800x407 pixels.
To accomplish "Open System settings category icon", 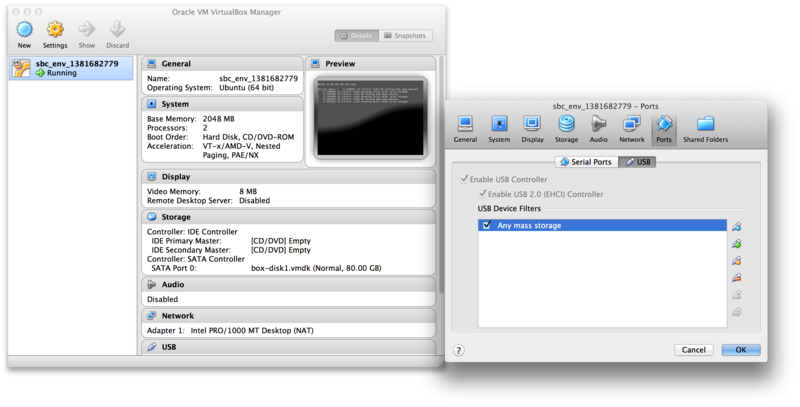I will tap(499, 129).
